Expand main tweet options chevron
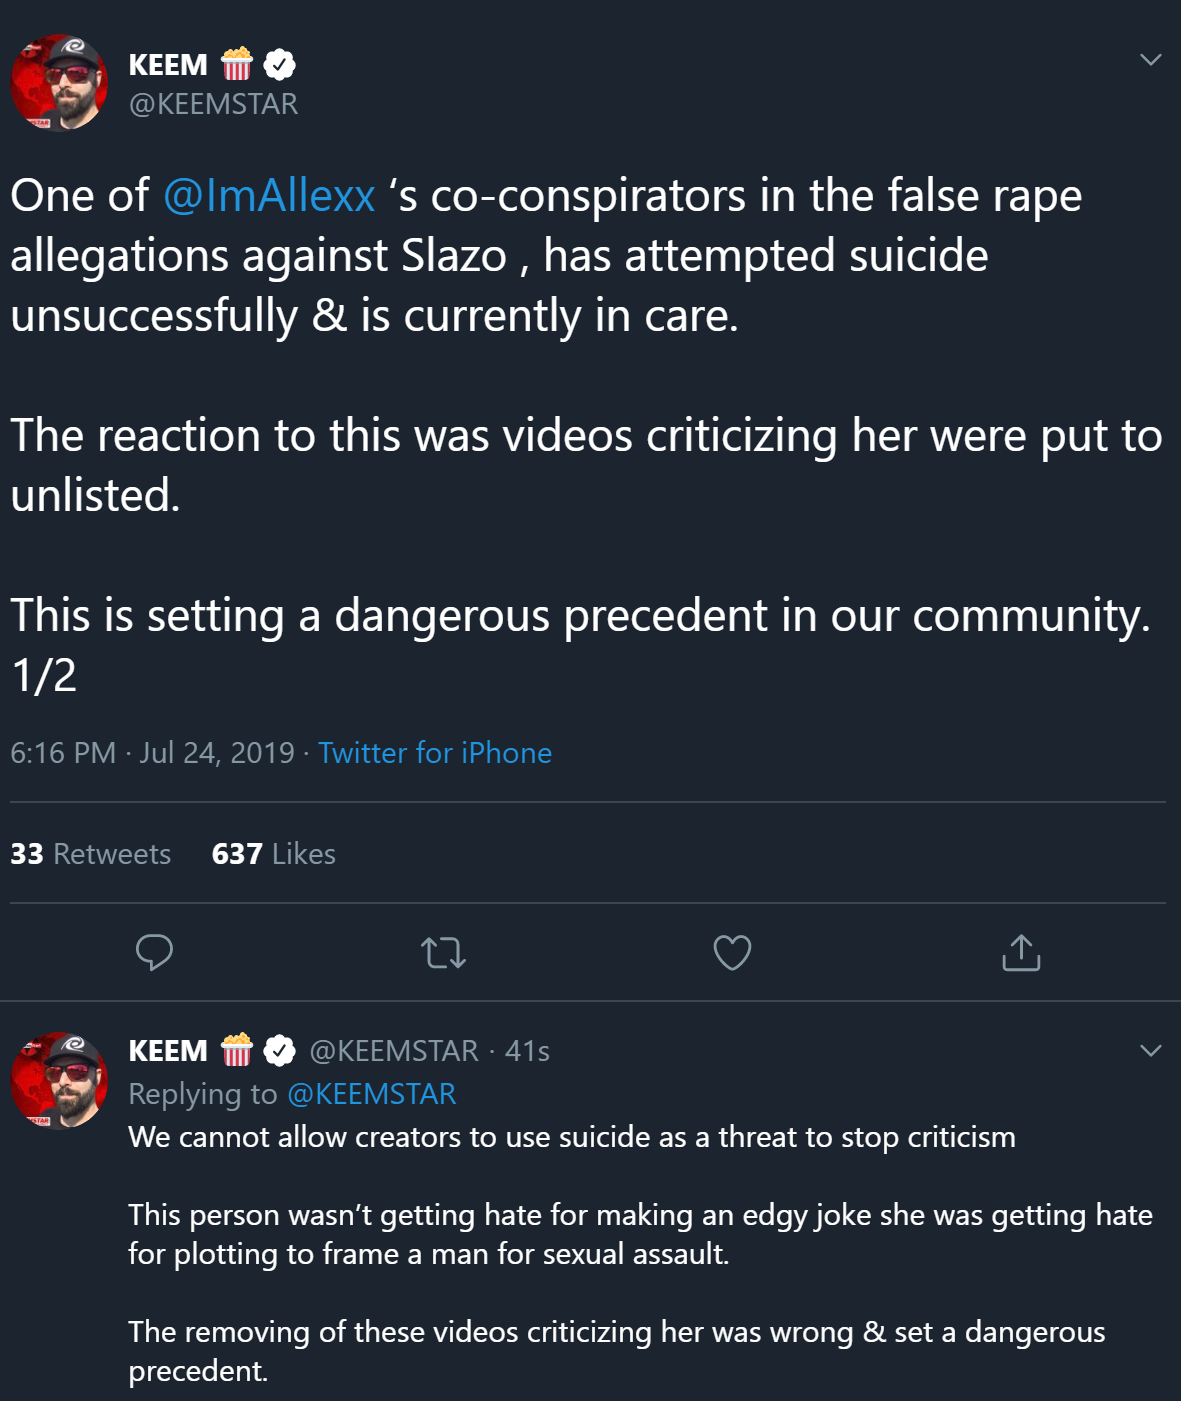Screen dimensions: 1181x1401 [1151, 60]
